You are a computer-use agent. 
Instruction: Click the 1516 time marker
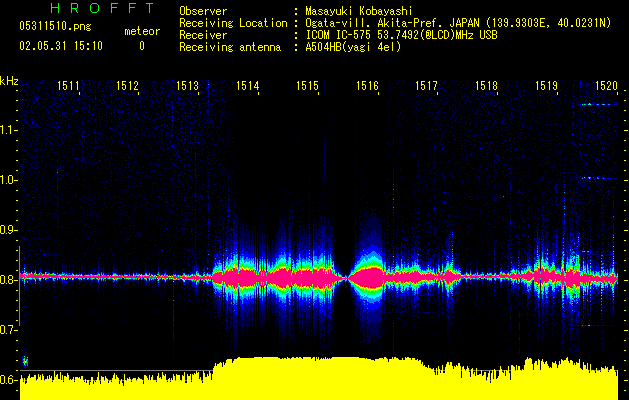click(x=367, y=85)
